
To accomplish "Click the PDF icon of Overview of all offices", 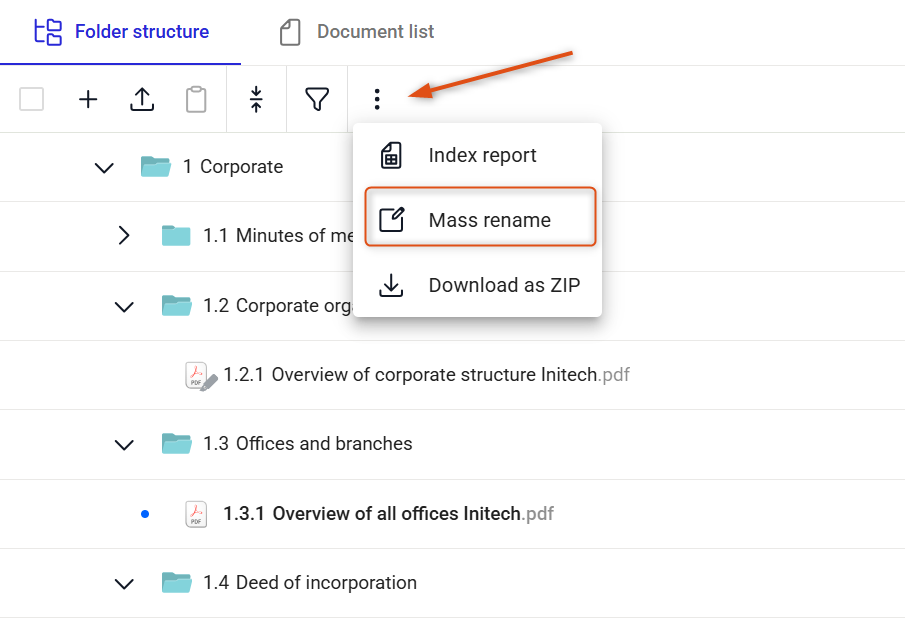I will (196, 514).
